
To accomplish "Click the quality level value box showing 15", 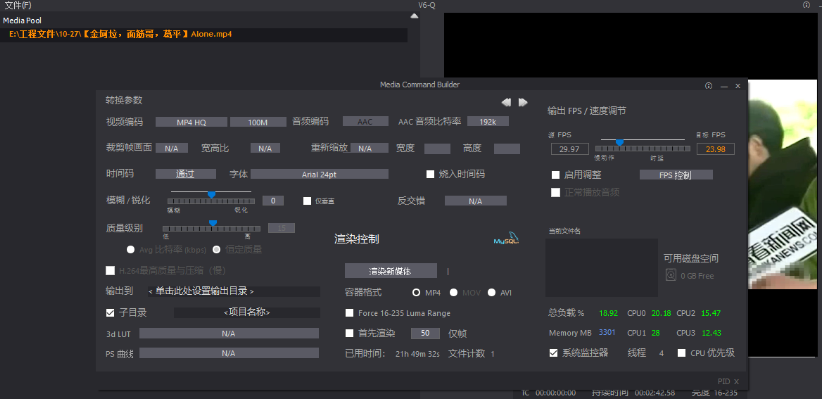I will (x=282, y=228).
